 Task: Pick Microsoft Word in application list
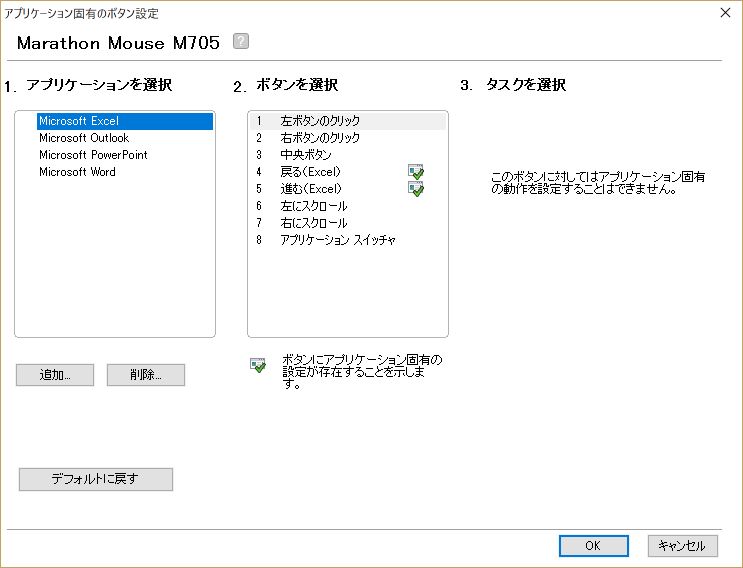(x=125, y=172)
